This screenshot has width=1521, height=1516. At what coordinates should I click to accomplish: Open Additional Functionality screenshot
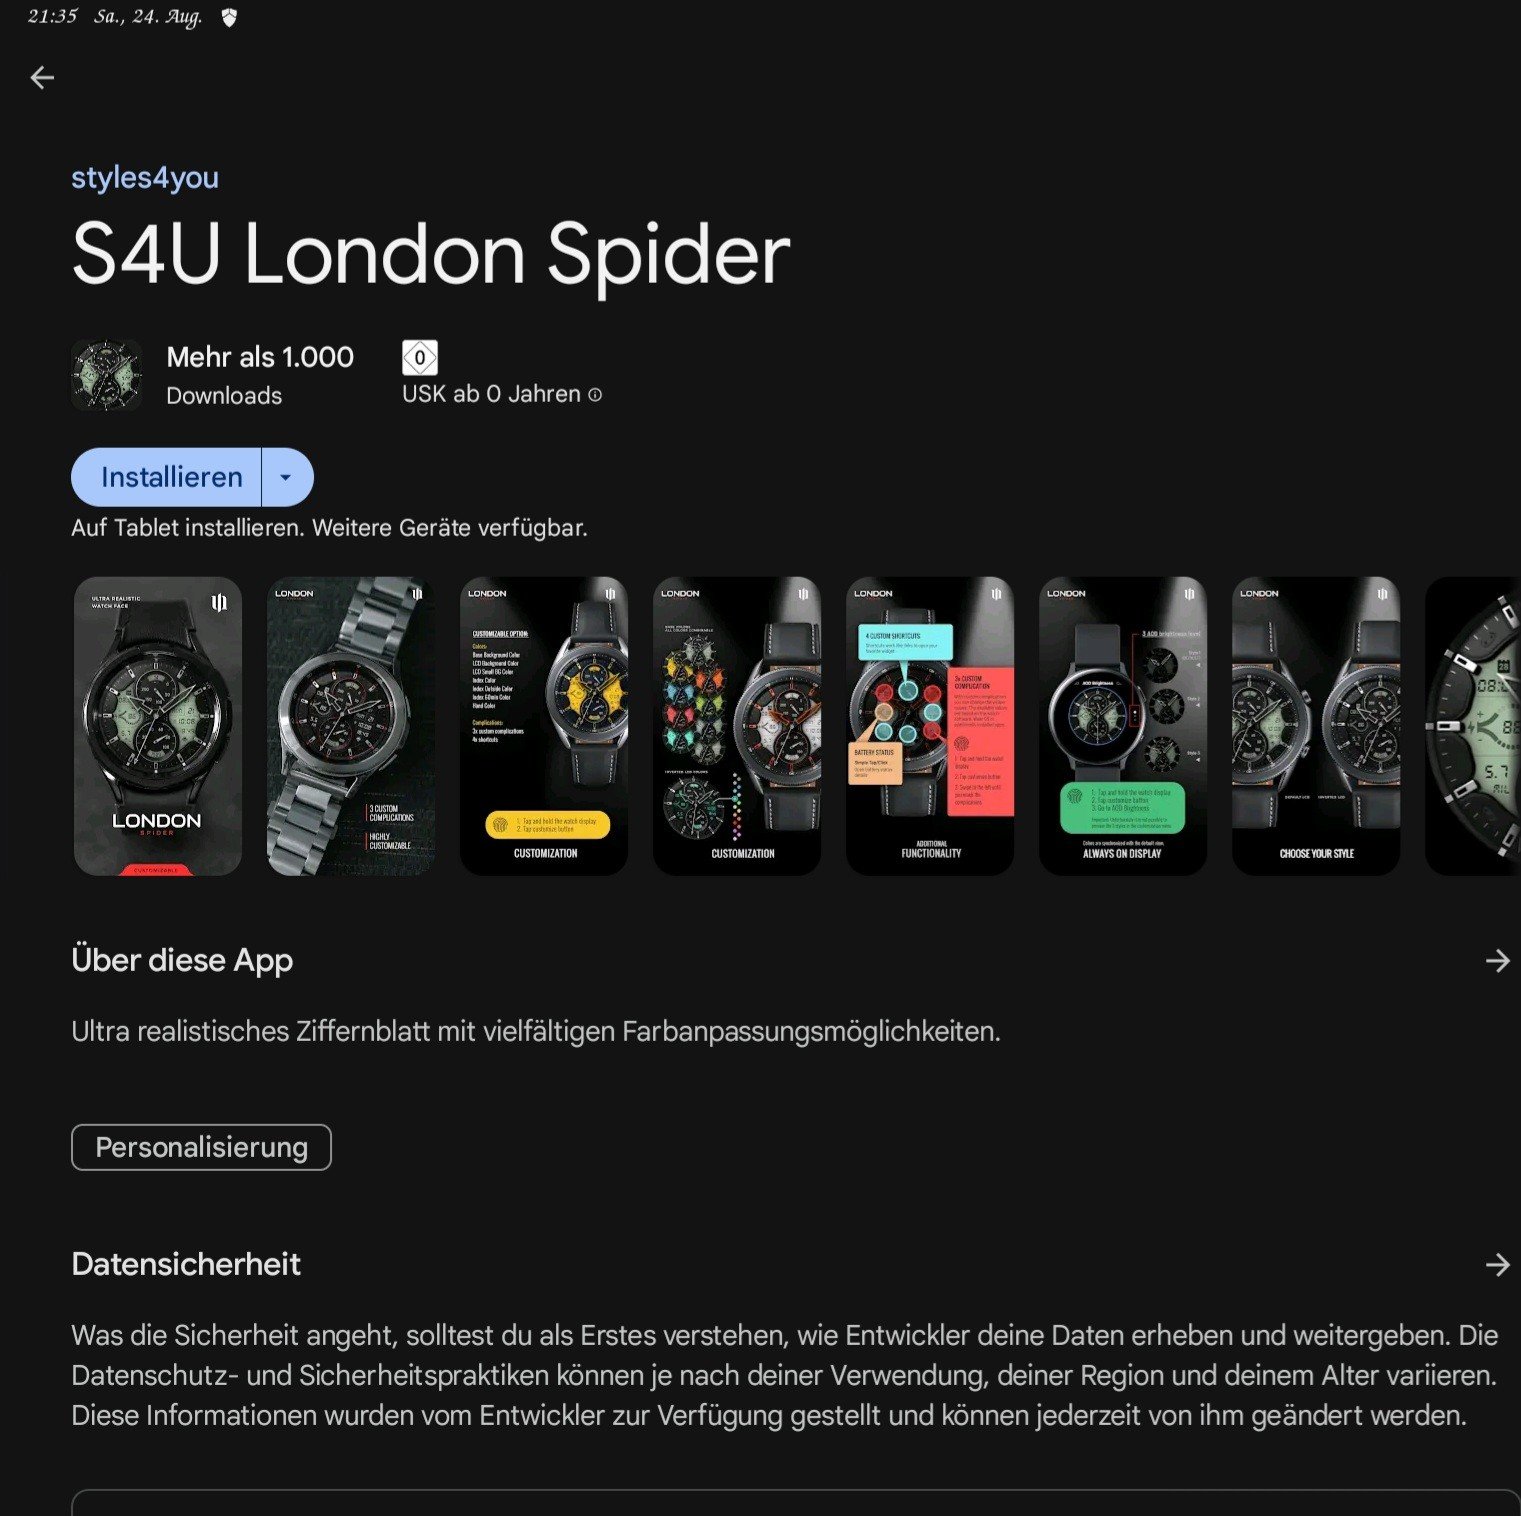coord(930,726)
